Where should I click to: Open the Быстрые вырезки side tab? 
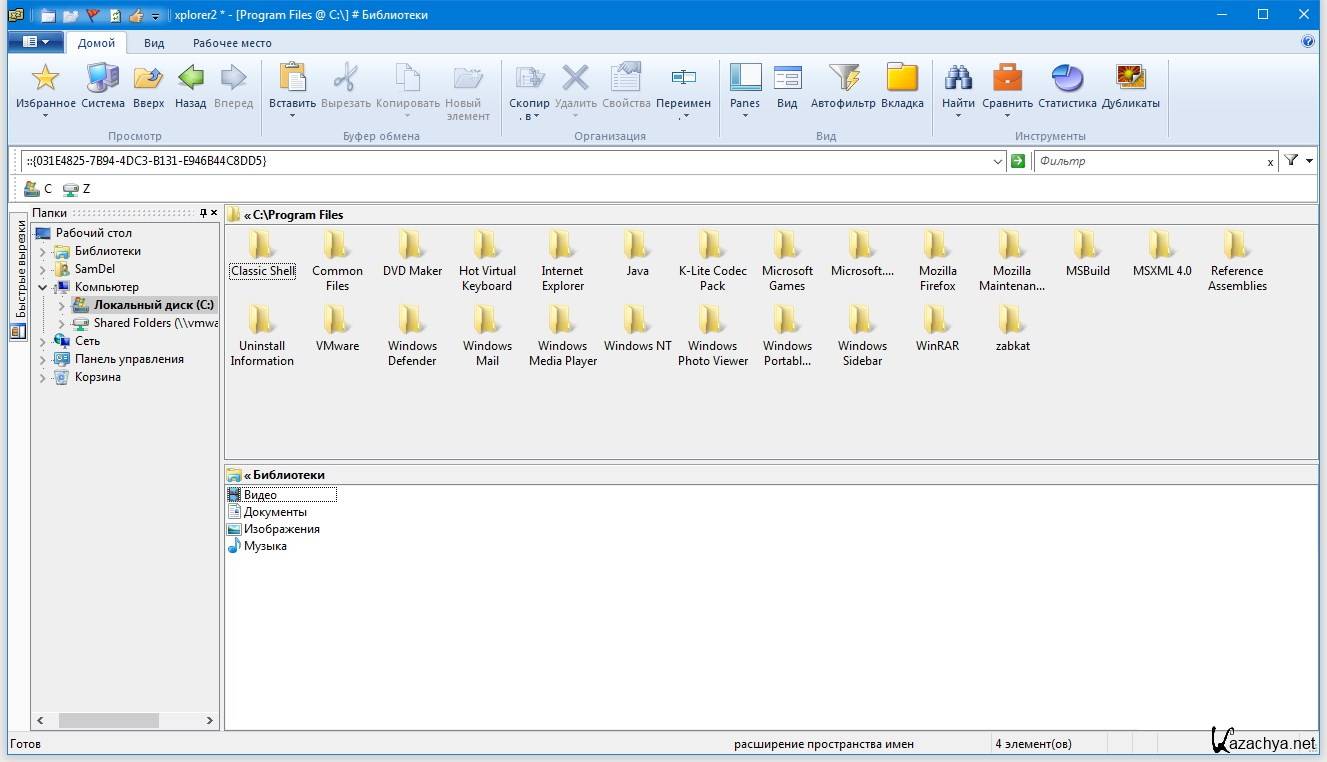(x=19, y=270)
